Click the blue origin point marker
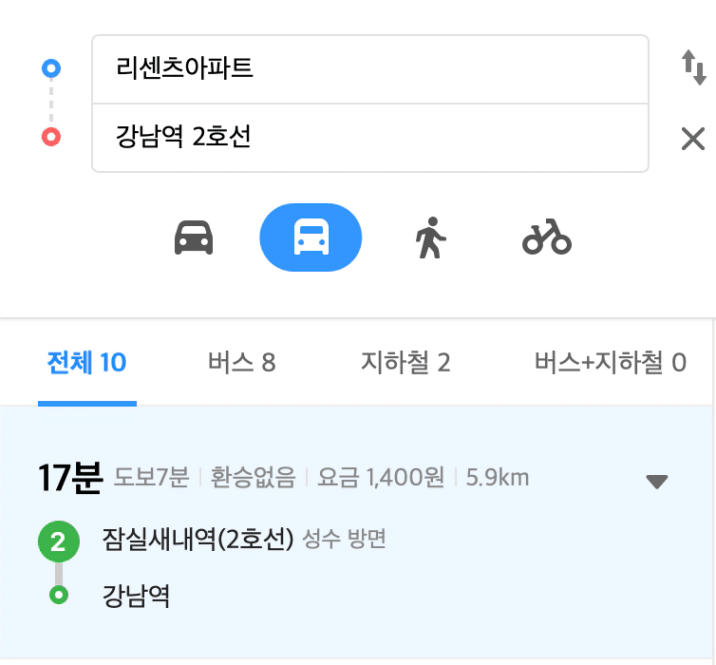 (51, 69)
